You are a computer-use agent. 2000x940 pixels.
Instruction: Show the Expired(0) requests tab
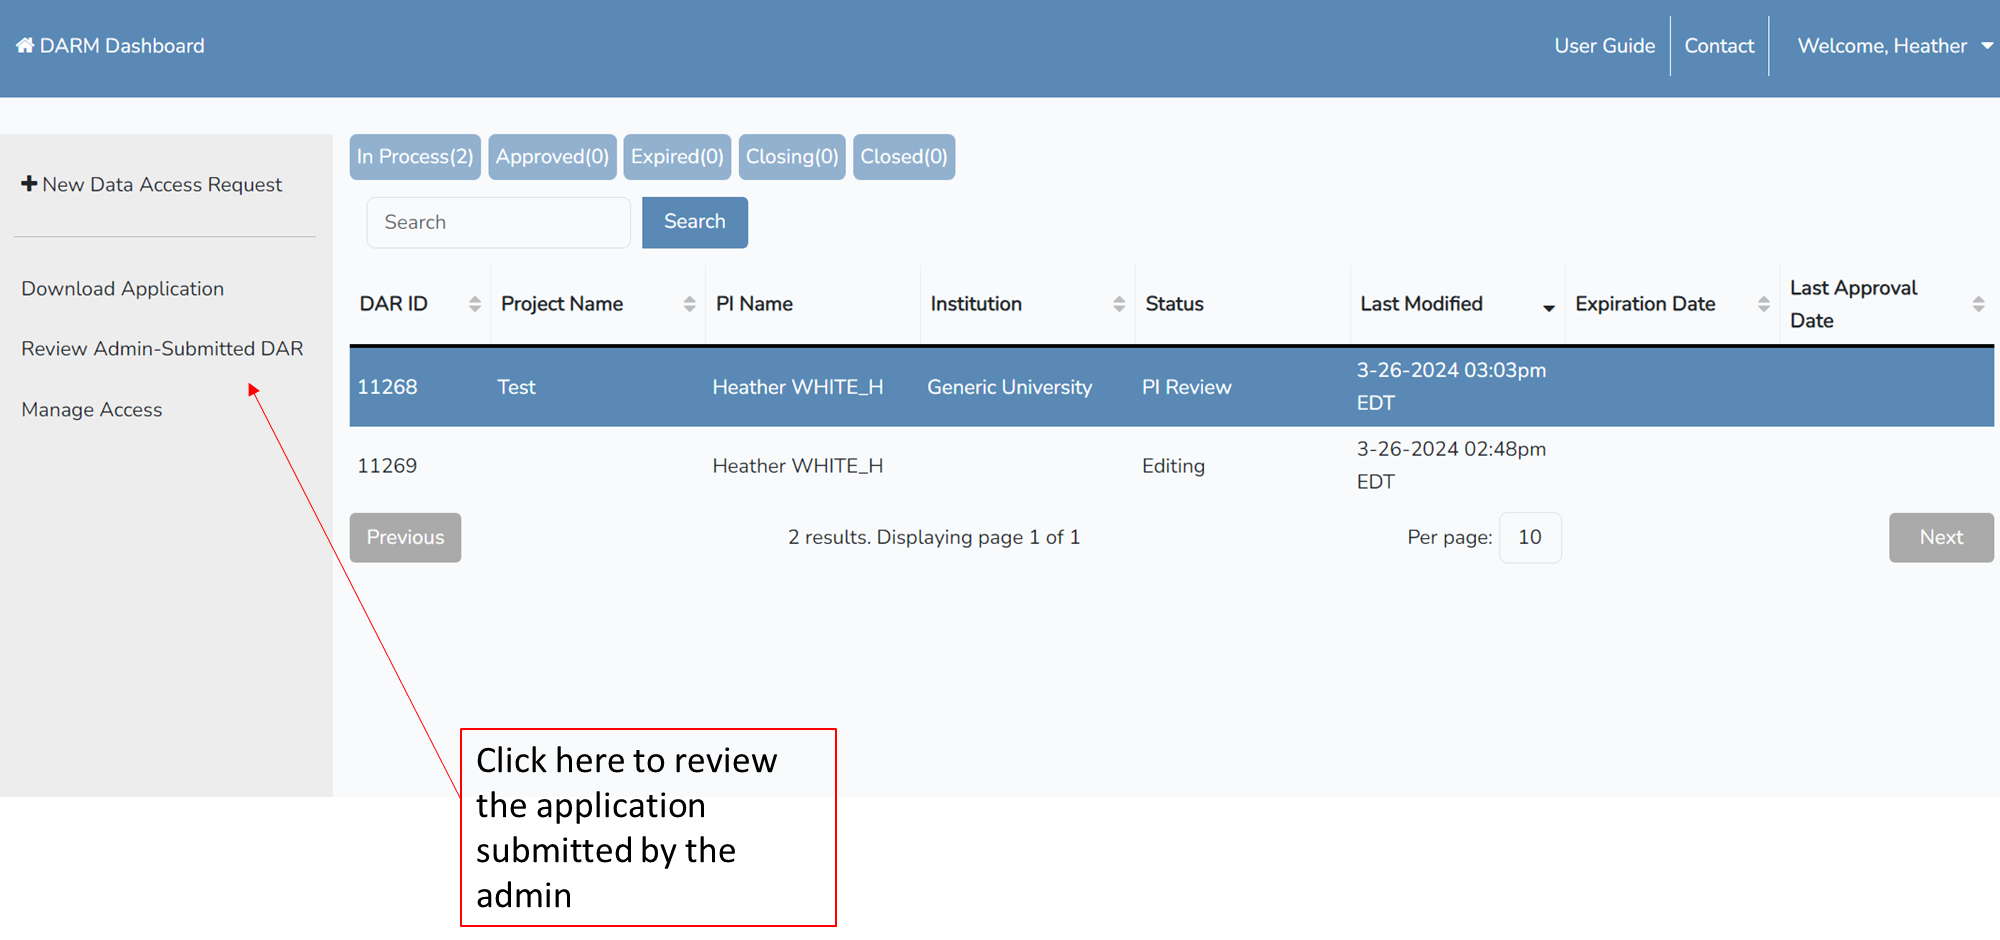click(677, 157)
